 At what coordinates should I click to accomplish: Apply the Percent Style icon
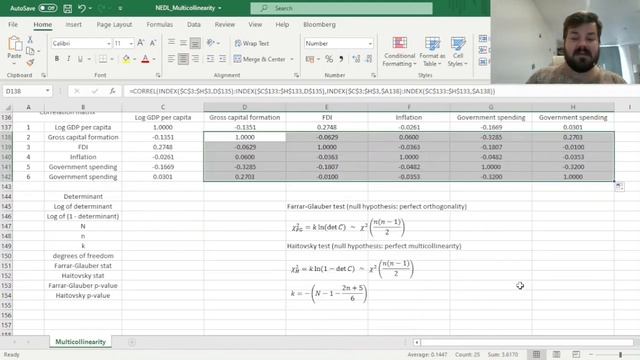[329, 60]
